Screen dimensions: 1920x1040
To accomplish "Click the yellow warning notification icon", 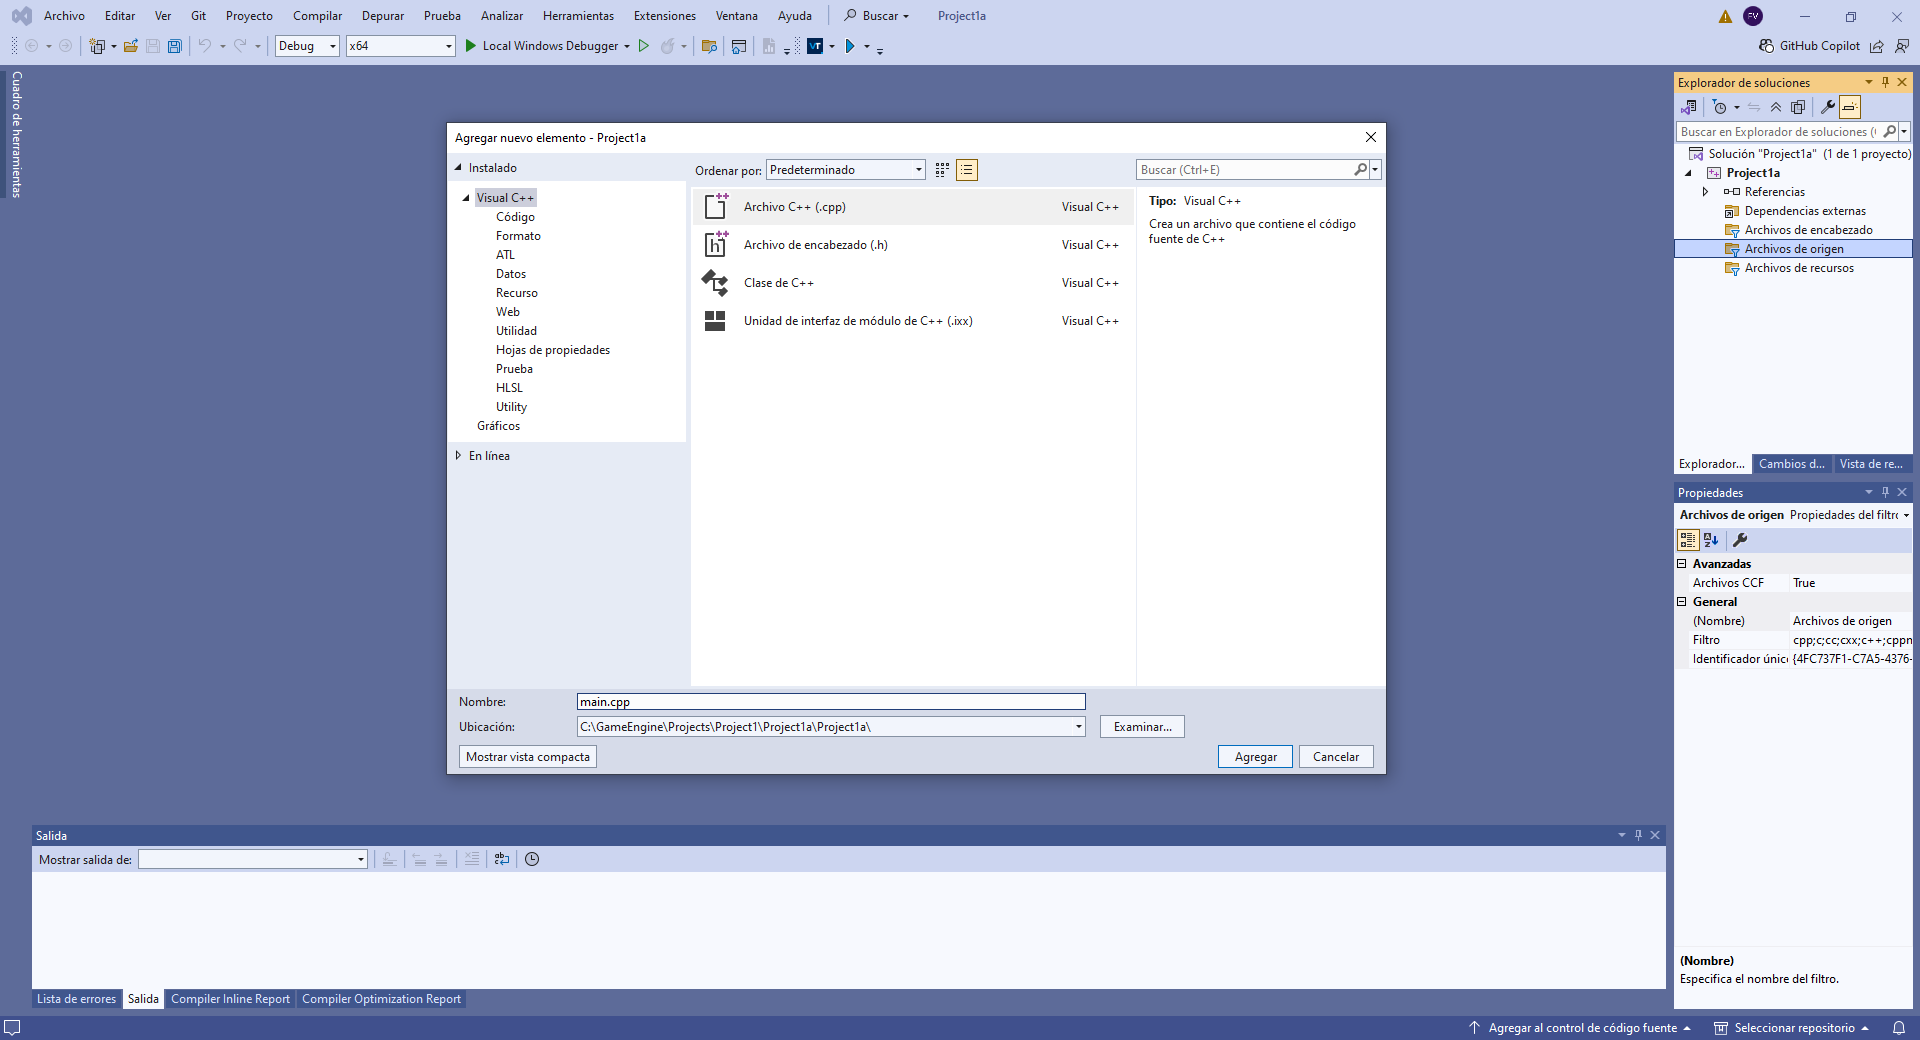I will (x=1725, y=16).
